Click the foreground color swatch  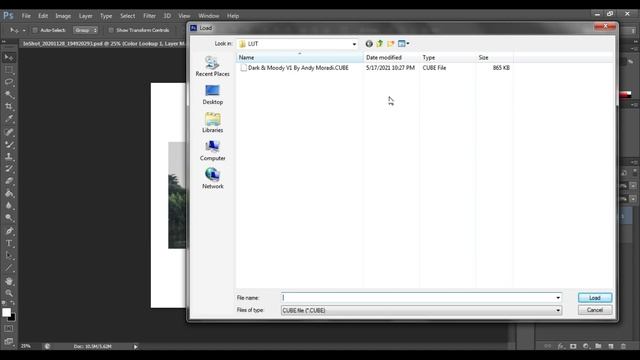pyautogui.click(x=6, y=312)
